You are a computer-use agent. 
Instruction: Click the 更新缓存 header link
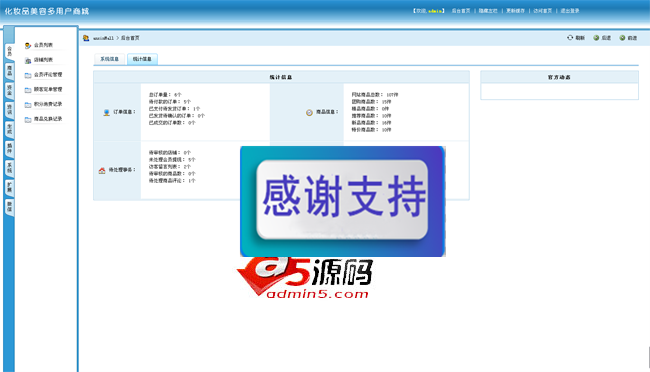tap(515, 11)
